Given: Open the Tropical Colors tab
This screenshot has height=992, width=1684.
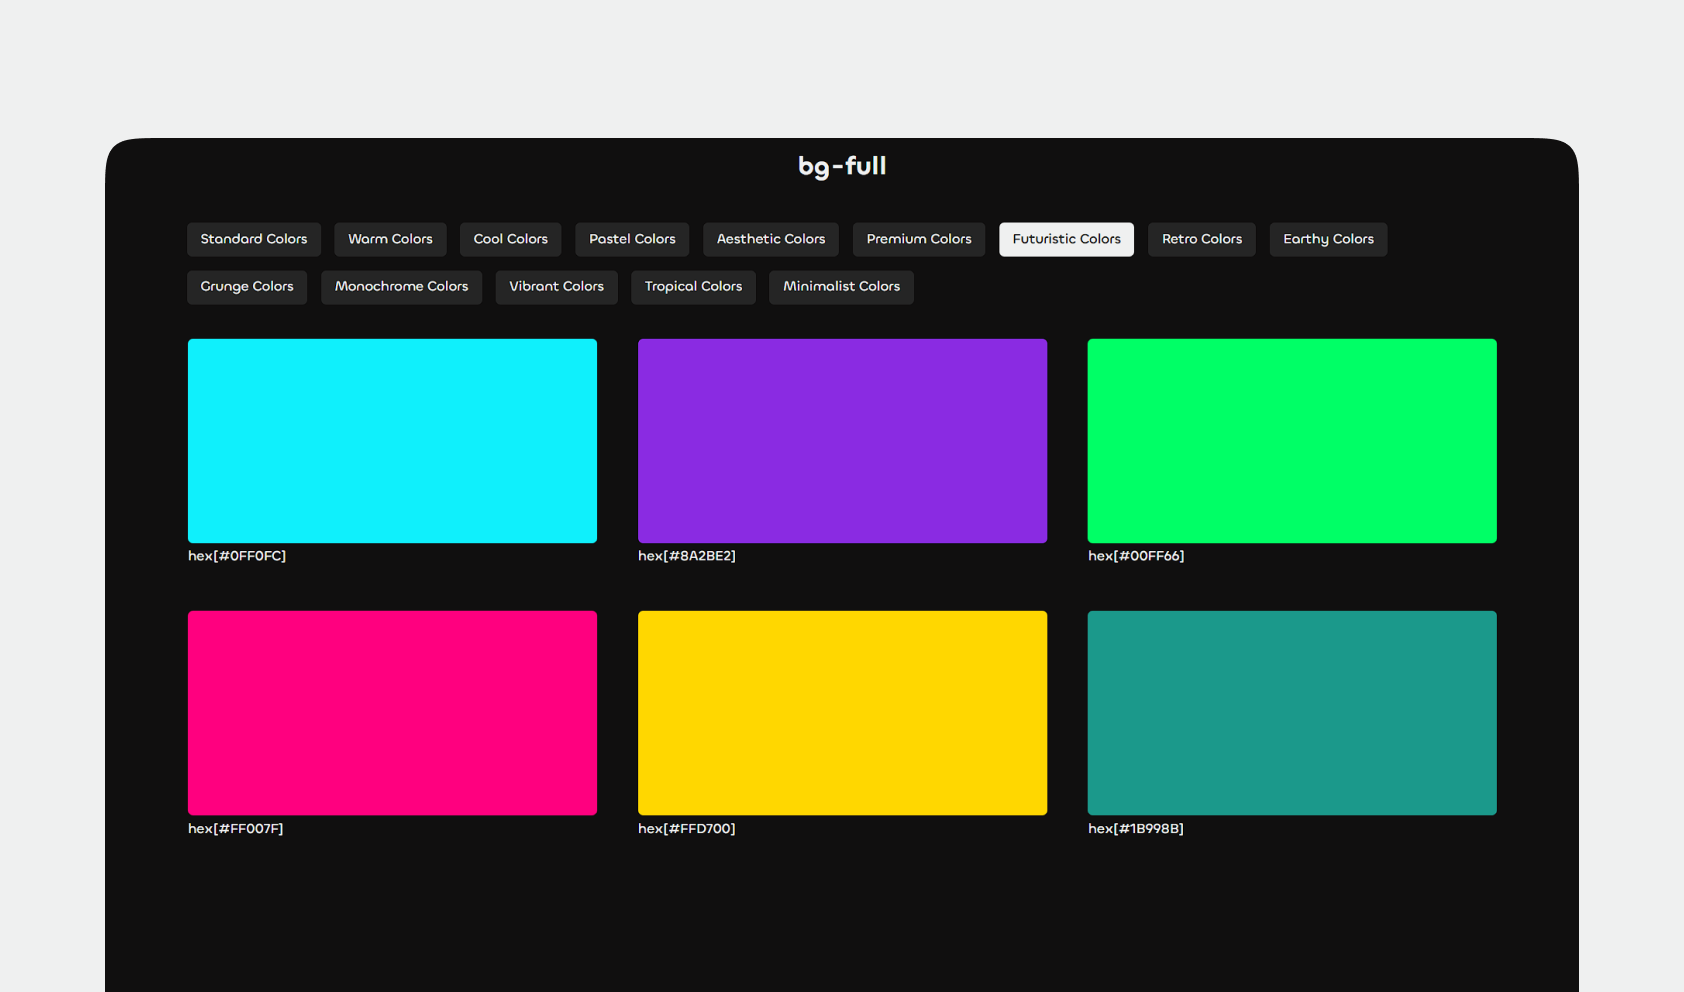Looking at the screenshot, I should [693, 287].
